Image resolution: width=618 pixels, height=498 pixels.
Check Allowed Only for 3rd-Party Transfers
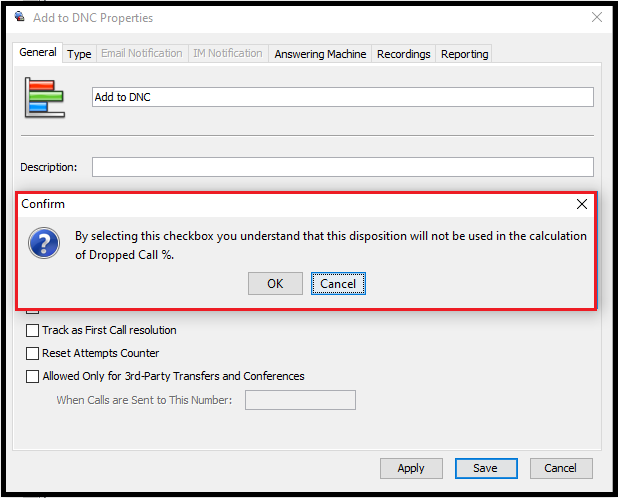(32, 376)
